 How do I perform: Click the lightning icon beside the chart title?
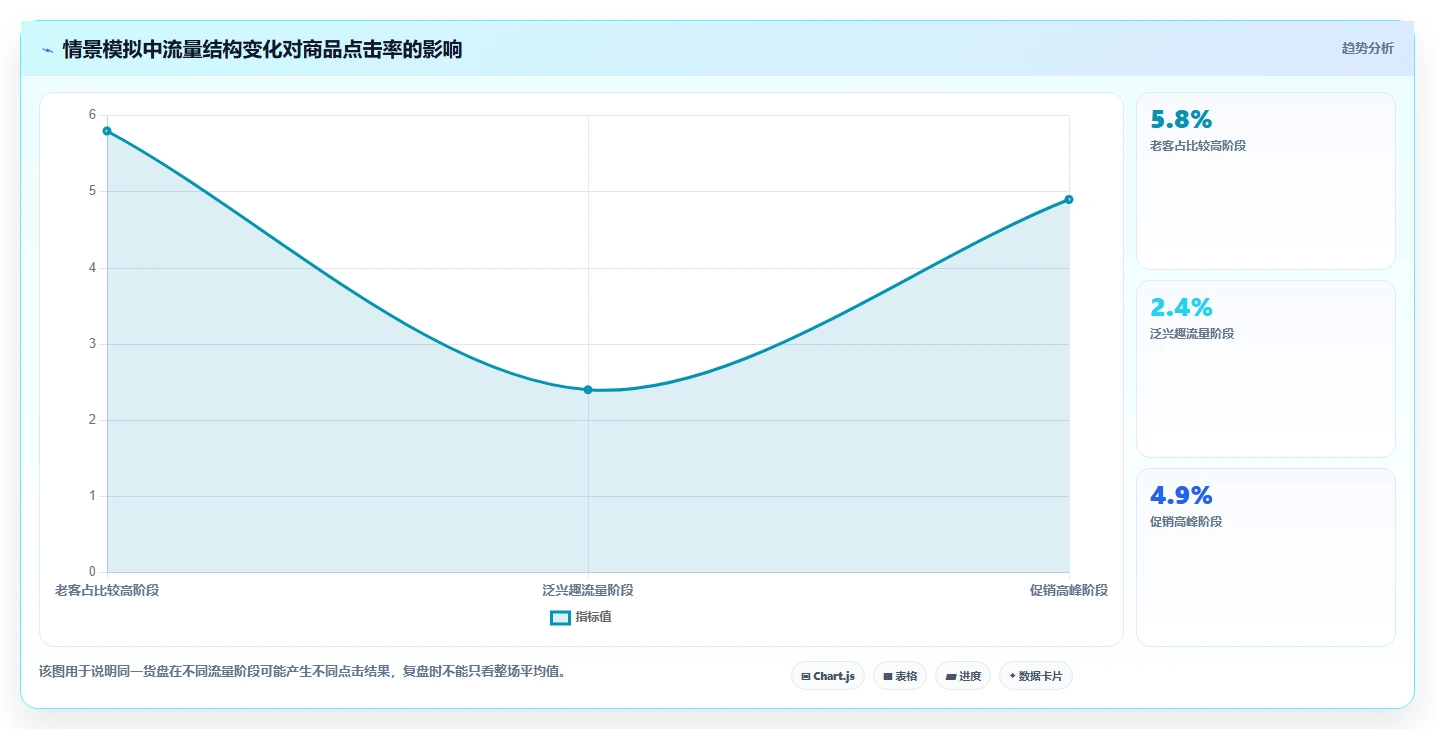click(x=47, y=49)
